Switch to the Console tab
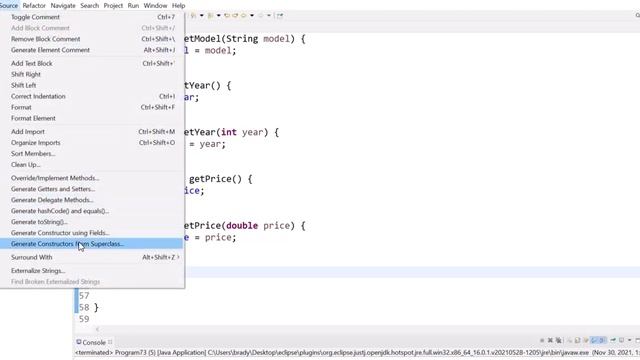Viewport: 640px width, 360px height. [94, 342]
